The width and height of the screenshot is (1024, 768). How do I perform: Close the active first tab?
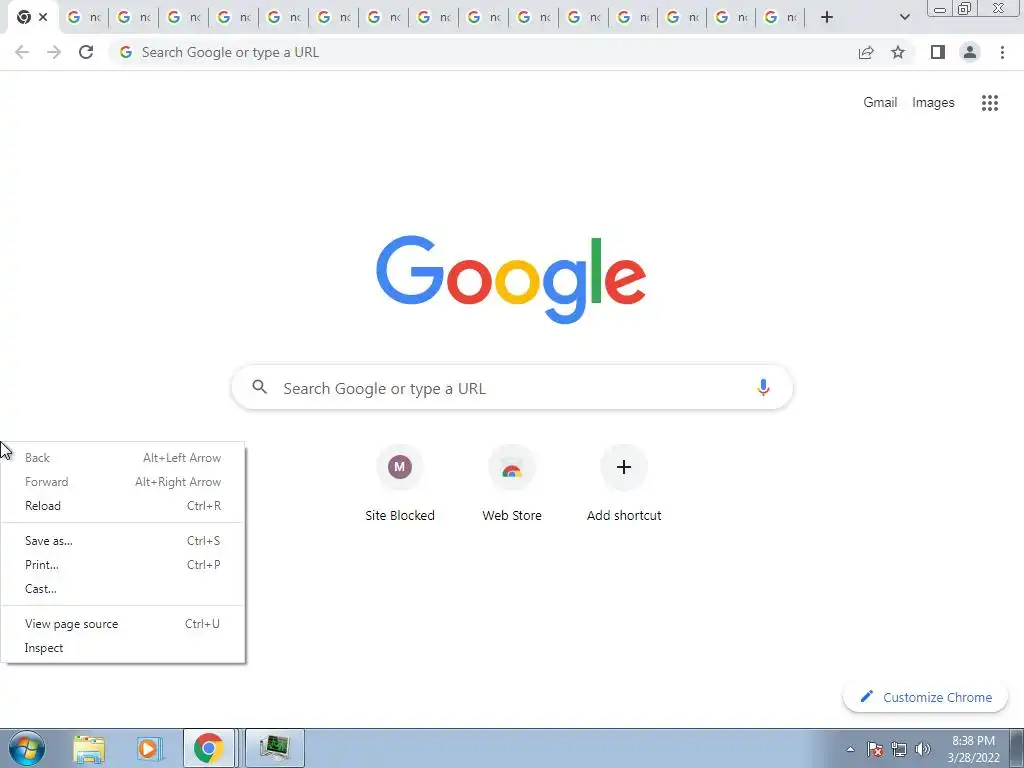(x=43, y=17)
